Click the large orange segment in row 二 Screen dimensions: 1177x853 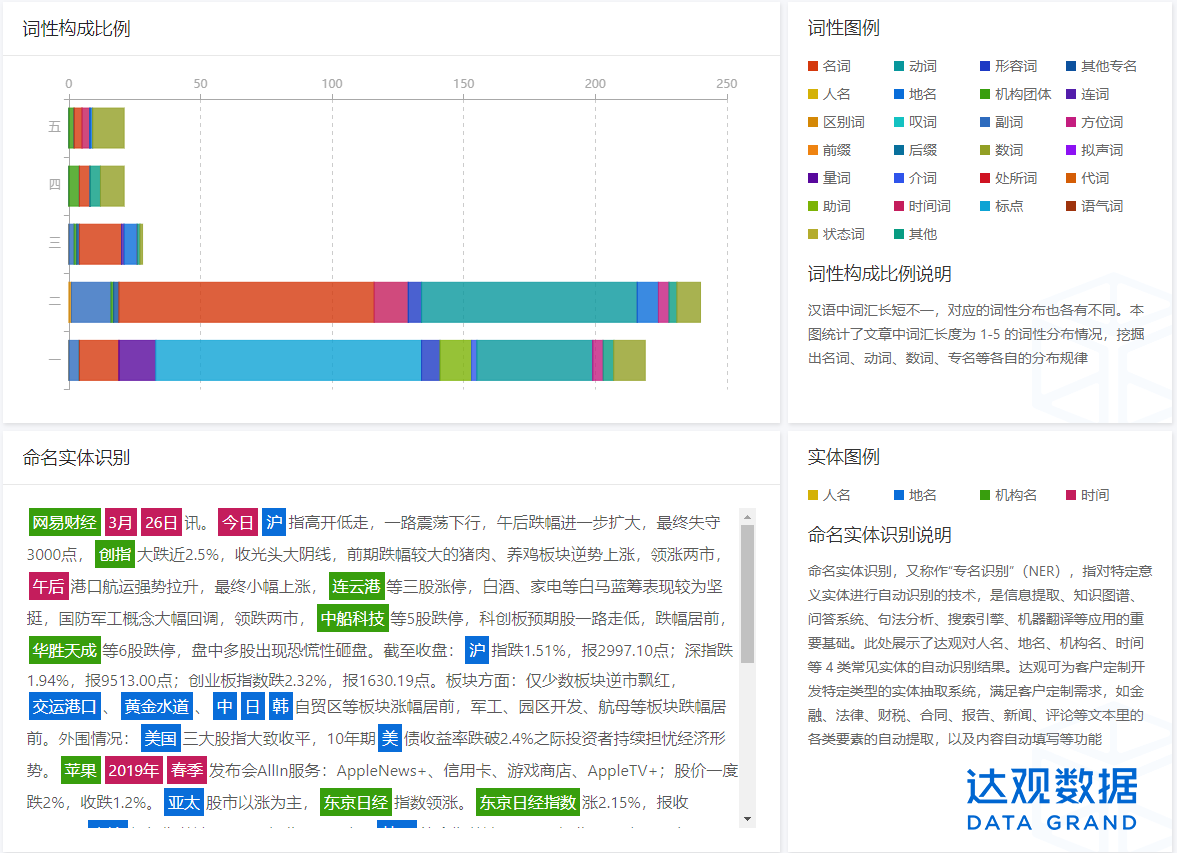point(246,302)
